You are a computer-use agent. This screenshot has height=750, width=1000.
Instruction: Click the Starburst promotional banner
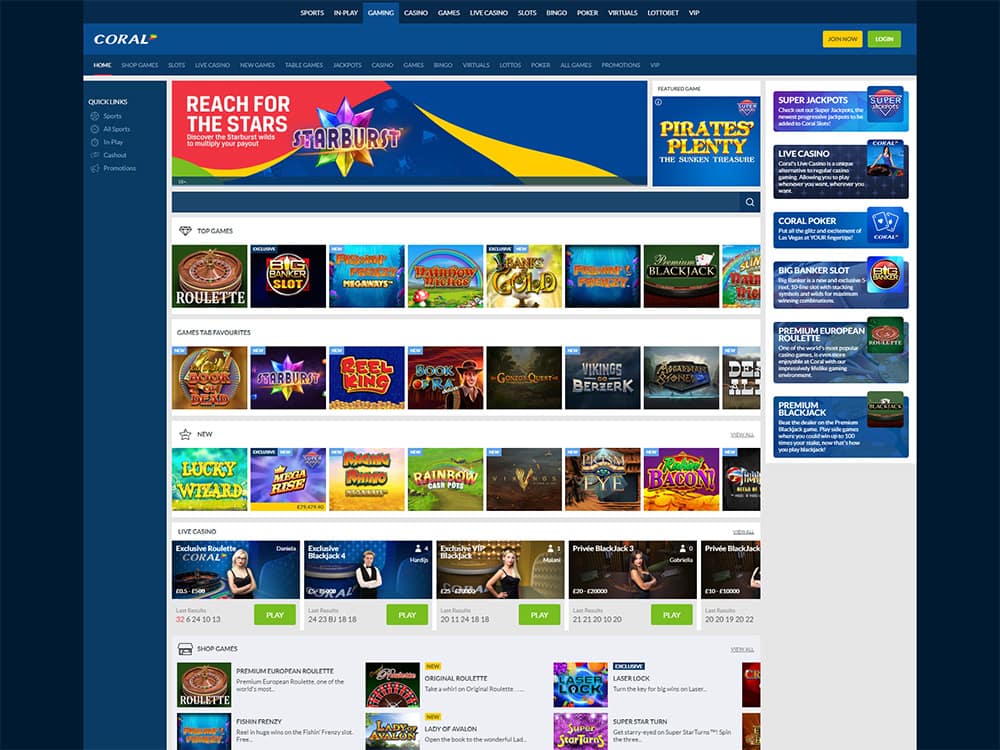409,133
